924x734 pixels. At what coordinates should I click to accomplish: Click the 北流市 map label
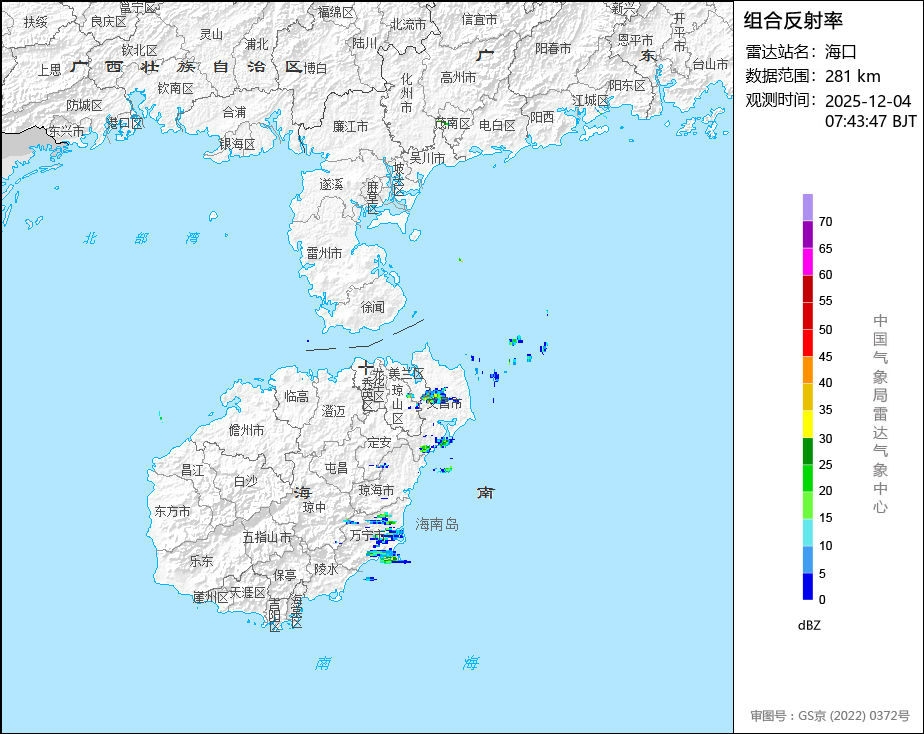tap(408, 24)
